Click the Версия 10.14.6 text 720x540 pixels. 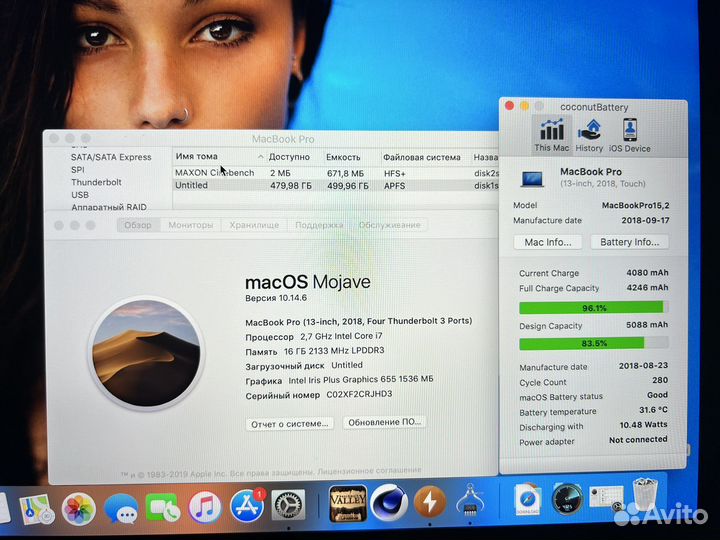tap(276, 298)
